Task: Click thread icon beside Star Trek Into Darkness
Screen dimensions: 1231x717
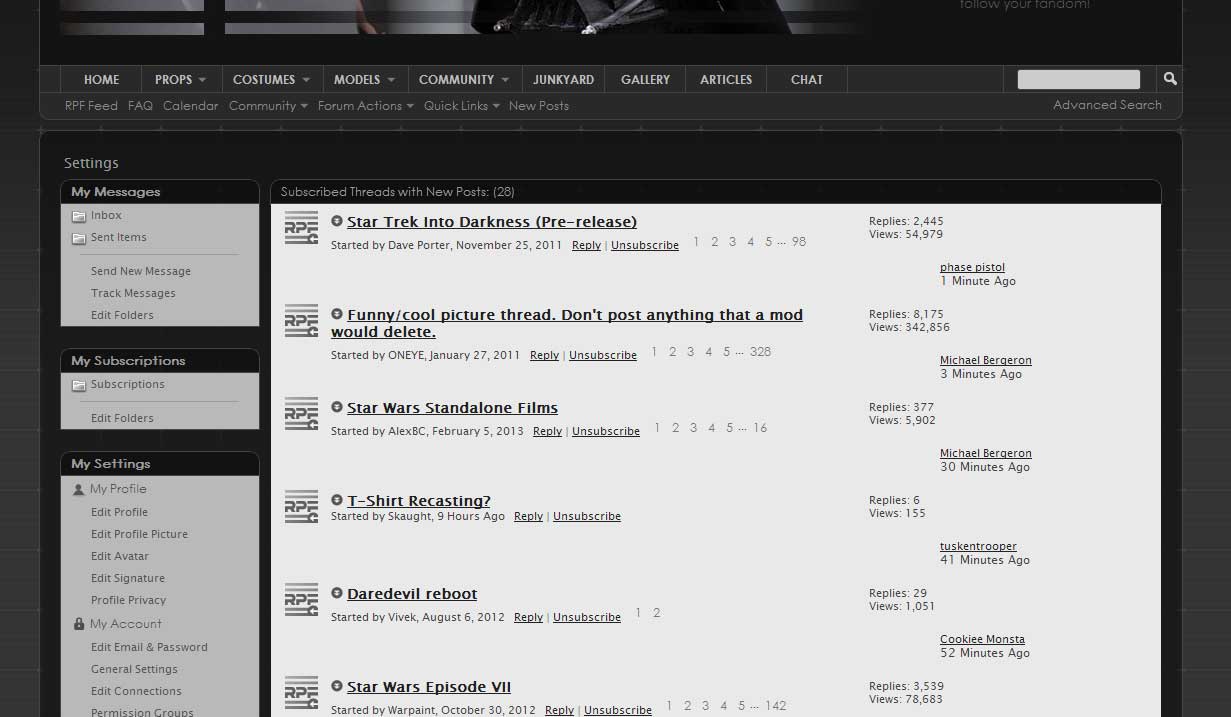Action: [x=302, y=228]
